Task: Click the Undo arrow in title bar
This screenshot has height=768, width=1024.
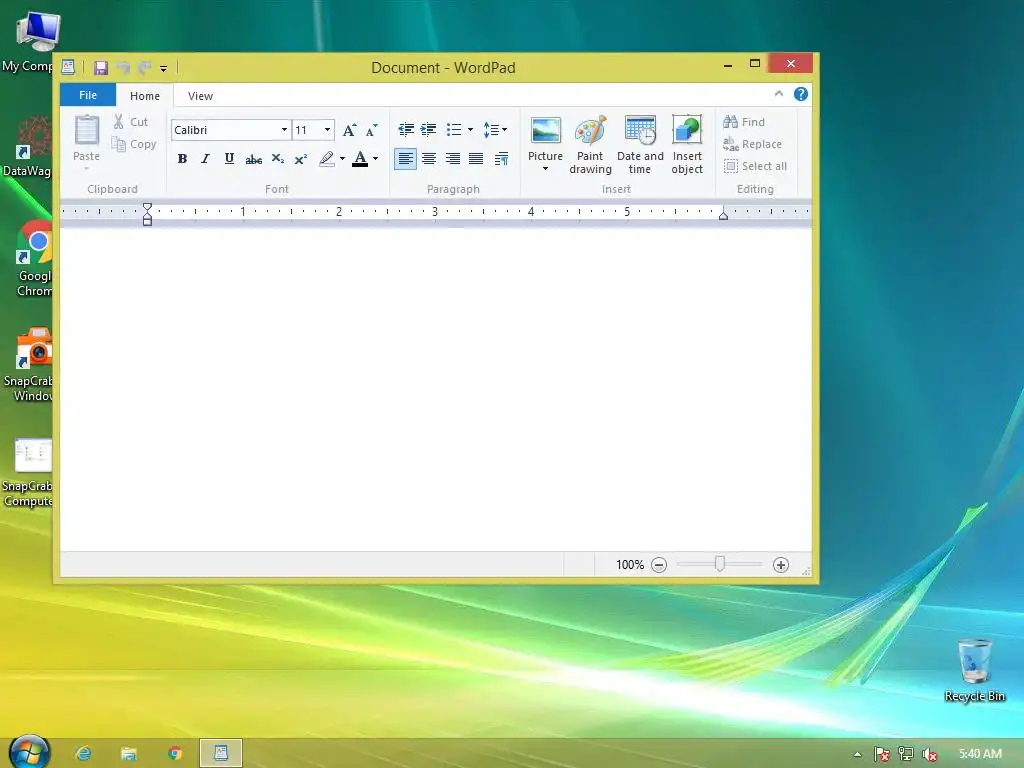Action: (x=123, y=67)
